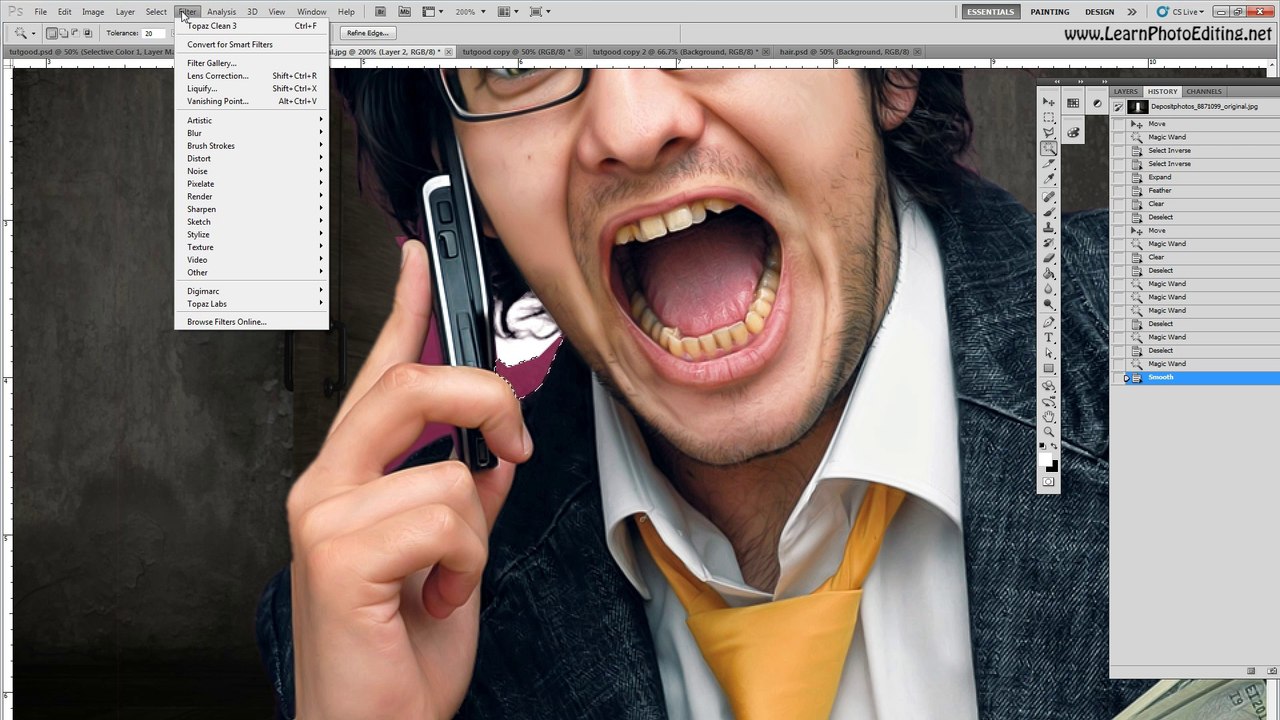Set history brush source for Expand state
1280x720 pixels.
(1118, 177)
